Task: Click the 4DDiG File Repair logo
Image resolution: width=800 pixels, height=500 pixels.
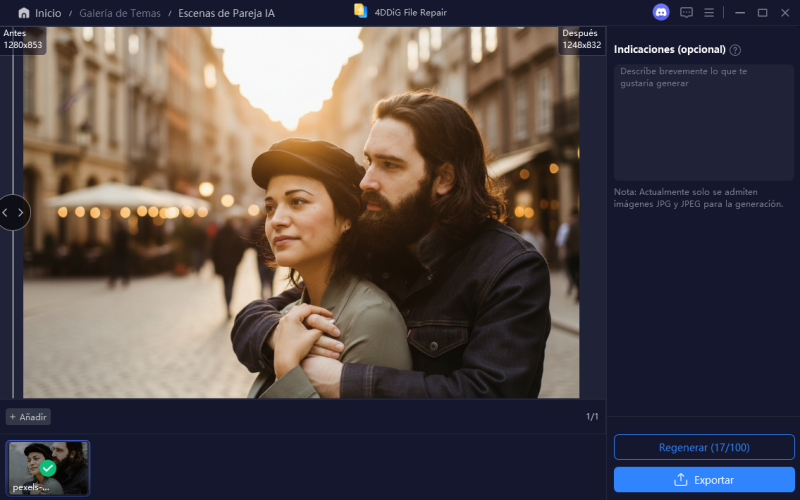Action: (360, 11)
